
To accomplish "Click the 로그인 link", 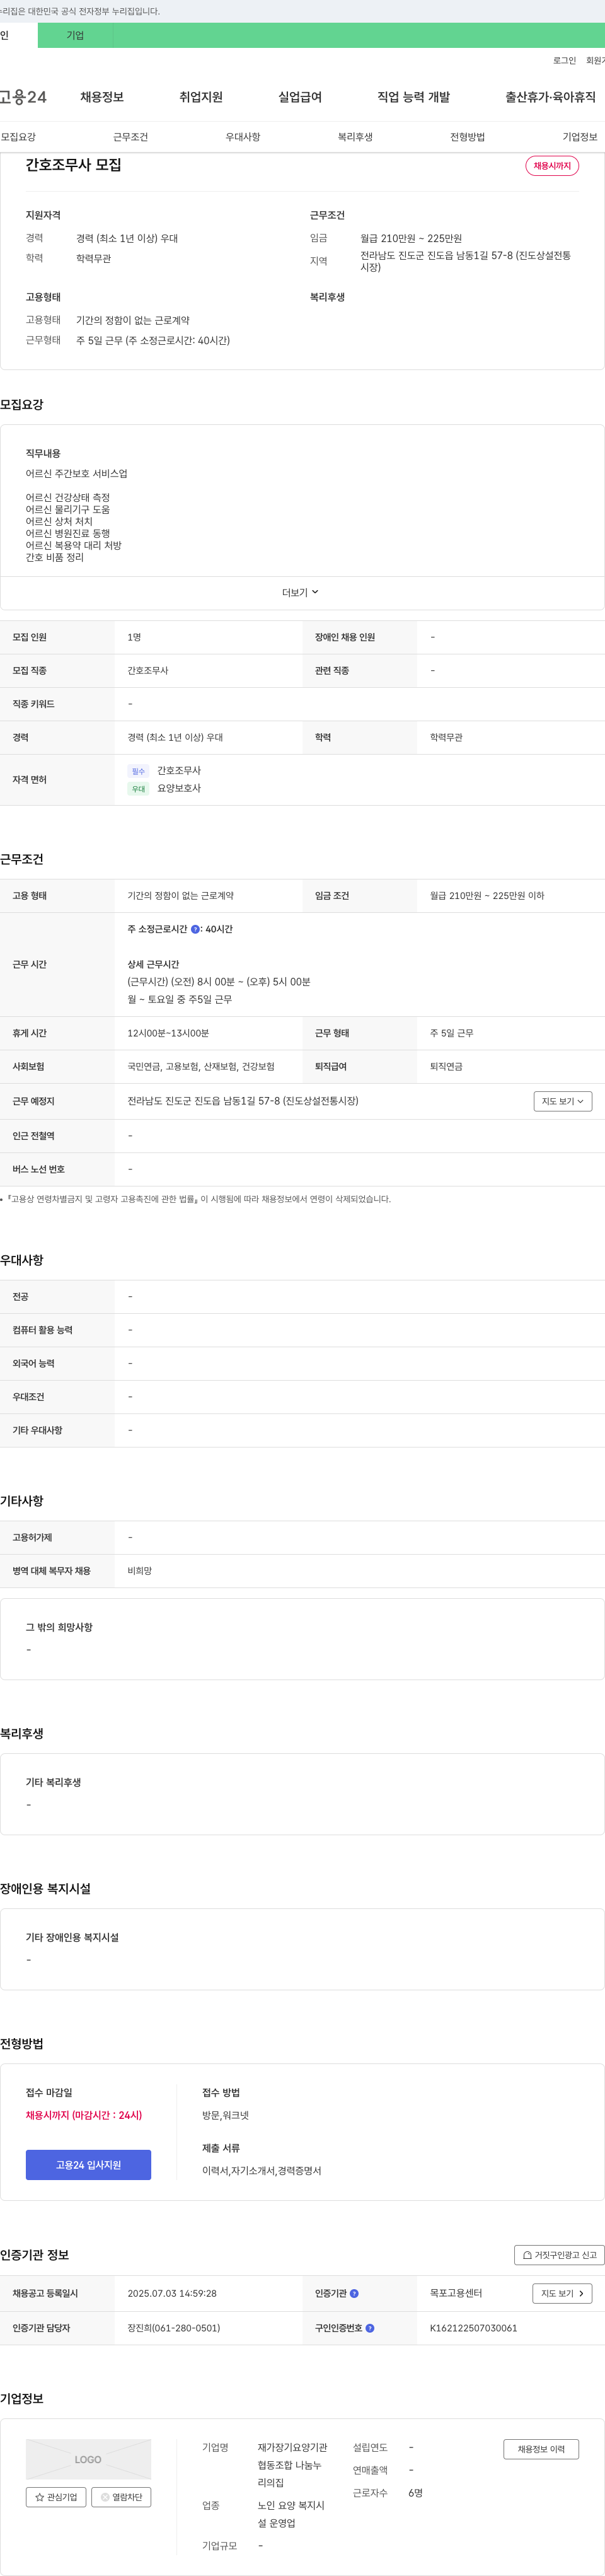I will (564, 61).
